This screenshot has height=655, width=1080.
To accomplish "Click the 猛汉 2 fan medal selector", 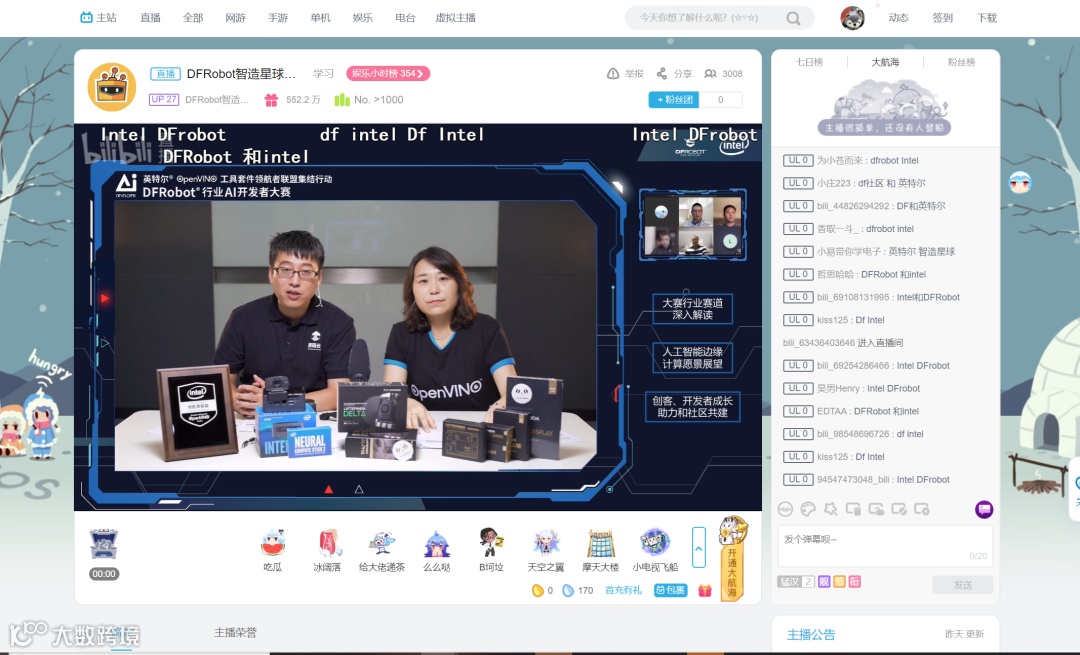I will (x=796, y=582).
